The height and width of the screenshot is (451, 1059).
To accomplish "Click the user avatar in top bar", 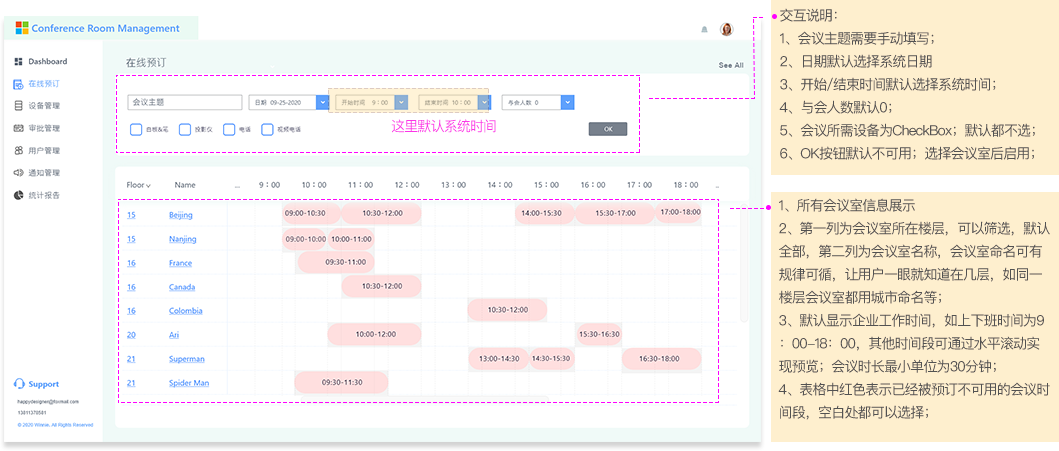I will (726, 29).
